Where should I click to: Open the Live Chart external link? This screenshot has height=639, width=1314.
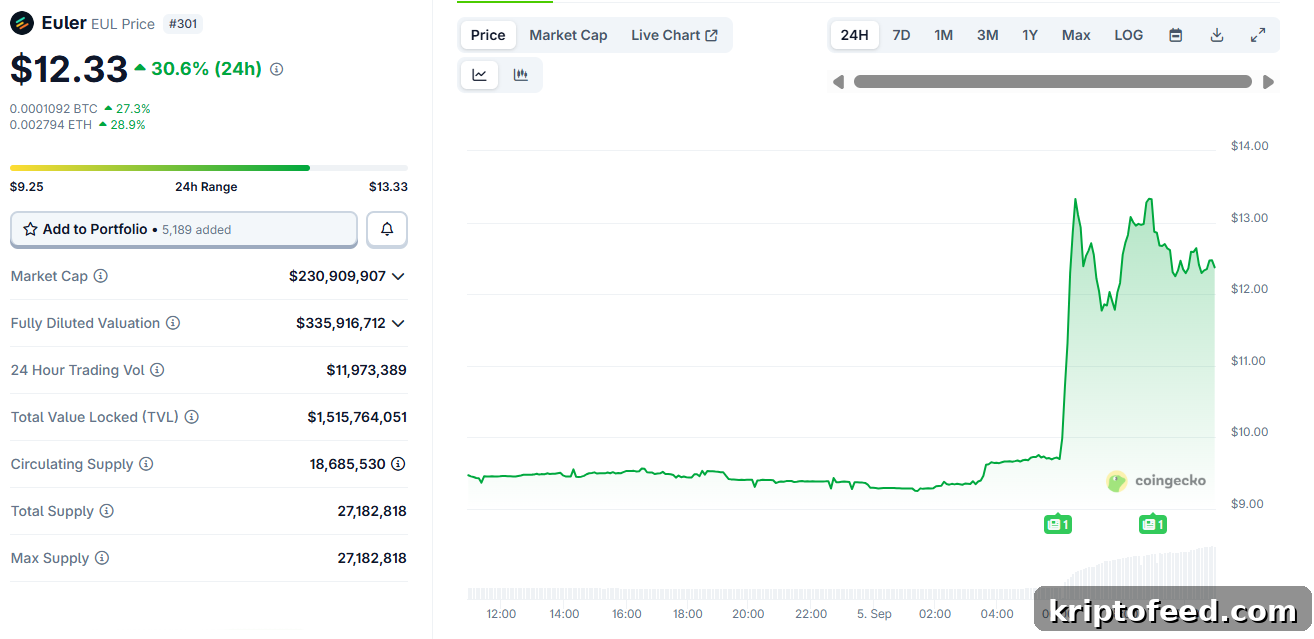pyautogui.click(x=674, y=35)
